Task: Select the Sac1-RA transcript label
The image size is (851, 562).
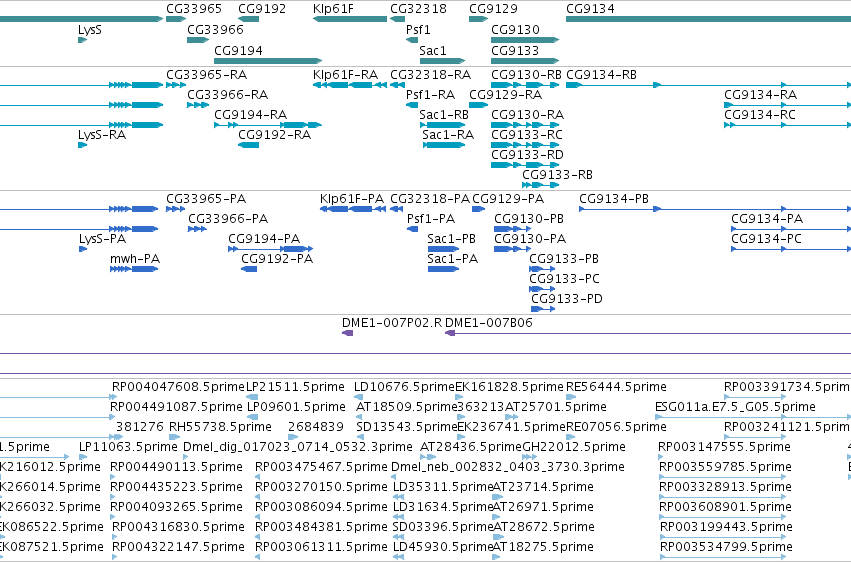Action: [448, 135]
